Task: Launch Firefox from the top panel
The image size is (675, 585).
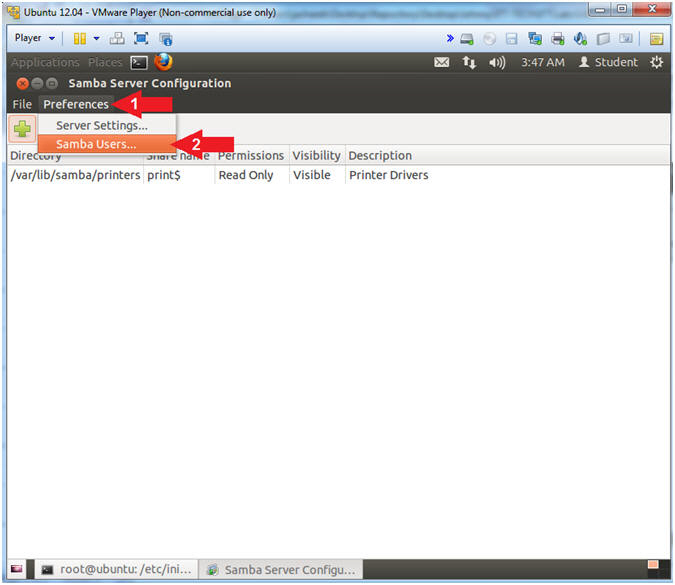Action: [x=164, y=62]
